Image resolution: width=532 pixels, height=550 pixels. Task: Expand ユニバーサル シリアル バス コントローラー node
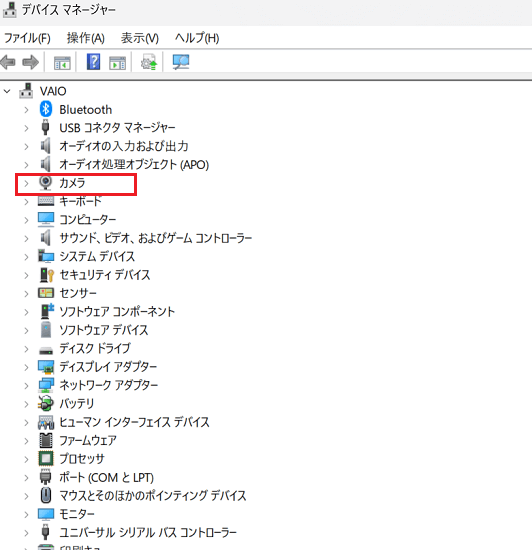26,532
